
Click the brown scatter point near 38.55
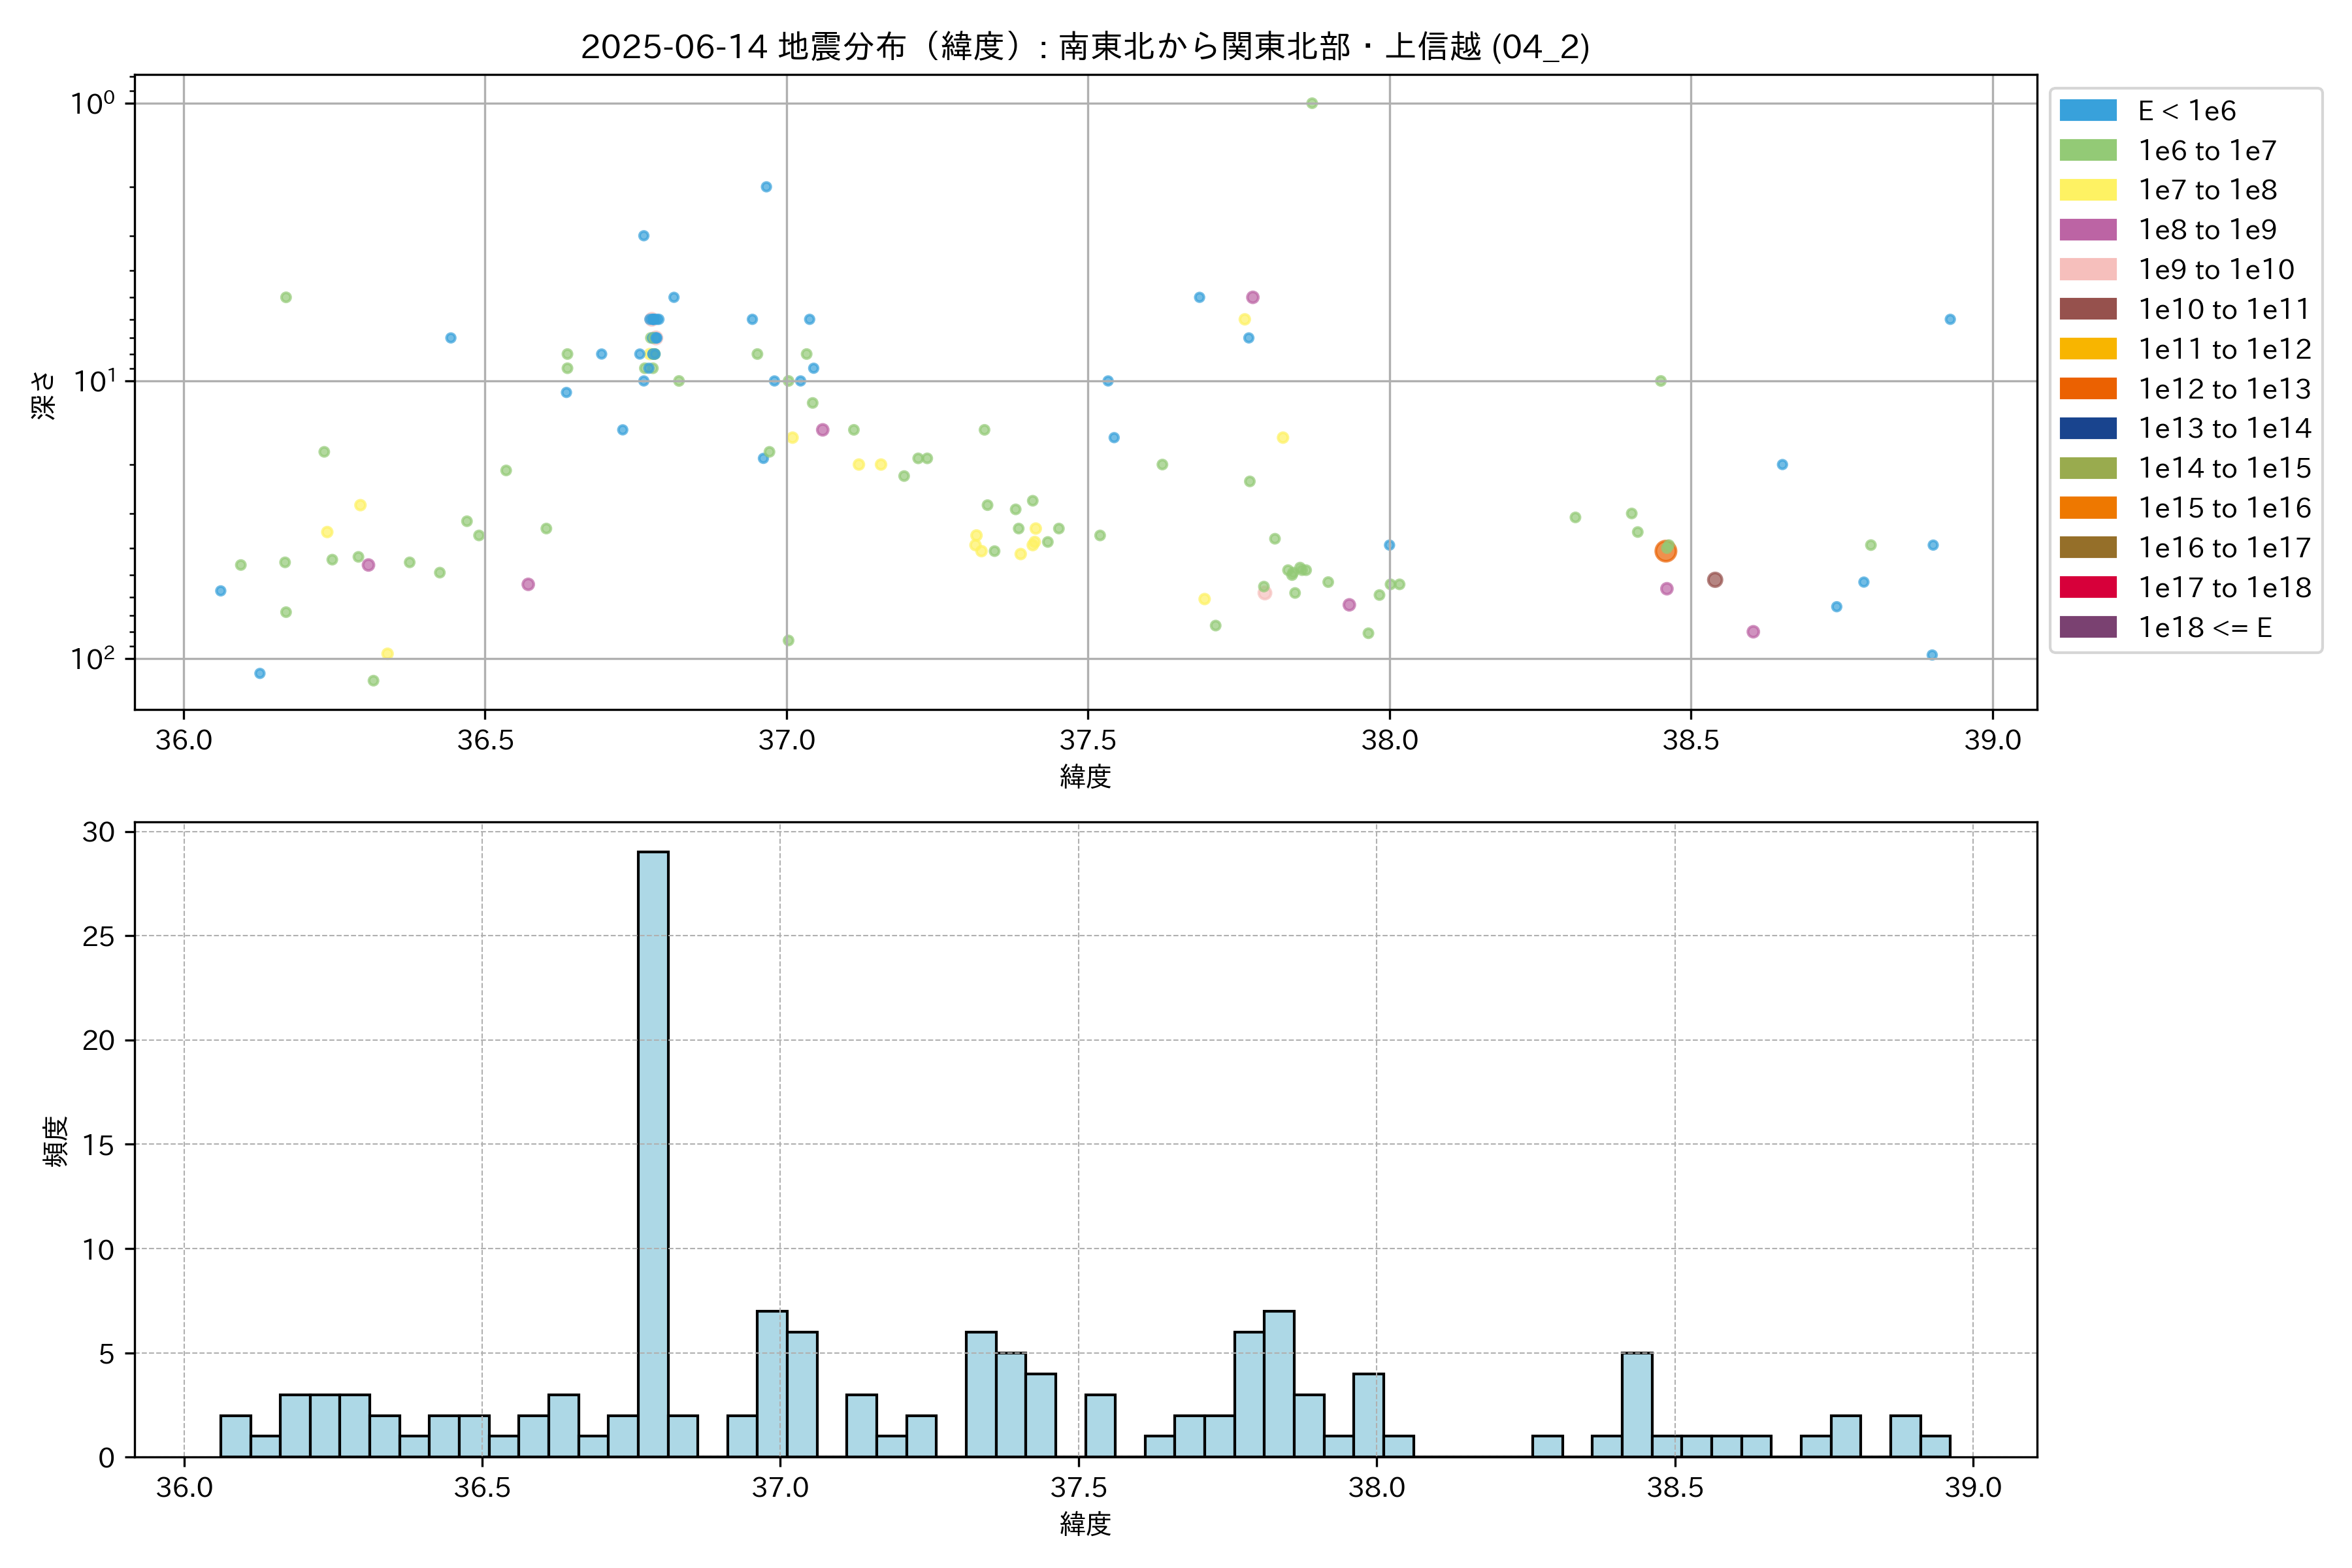click(x=1715, y=580)
